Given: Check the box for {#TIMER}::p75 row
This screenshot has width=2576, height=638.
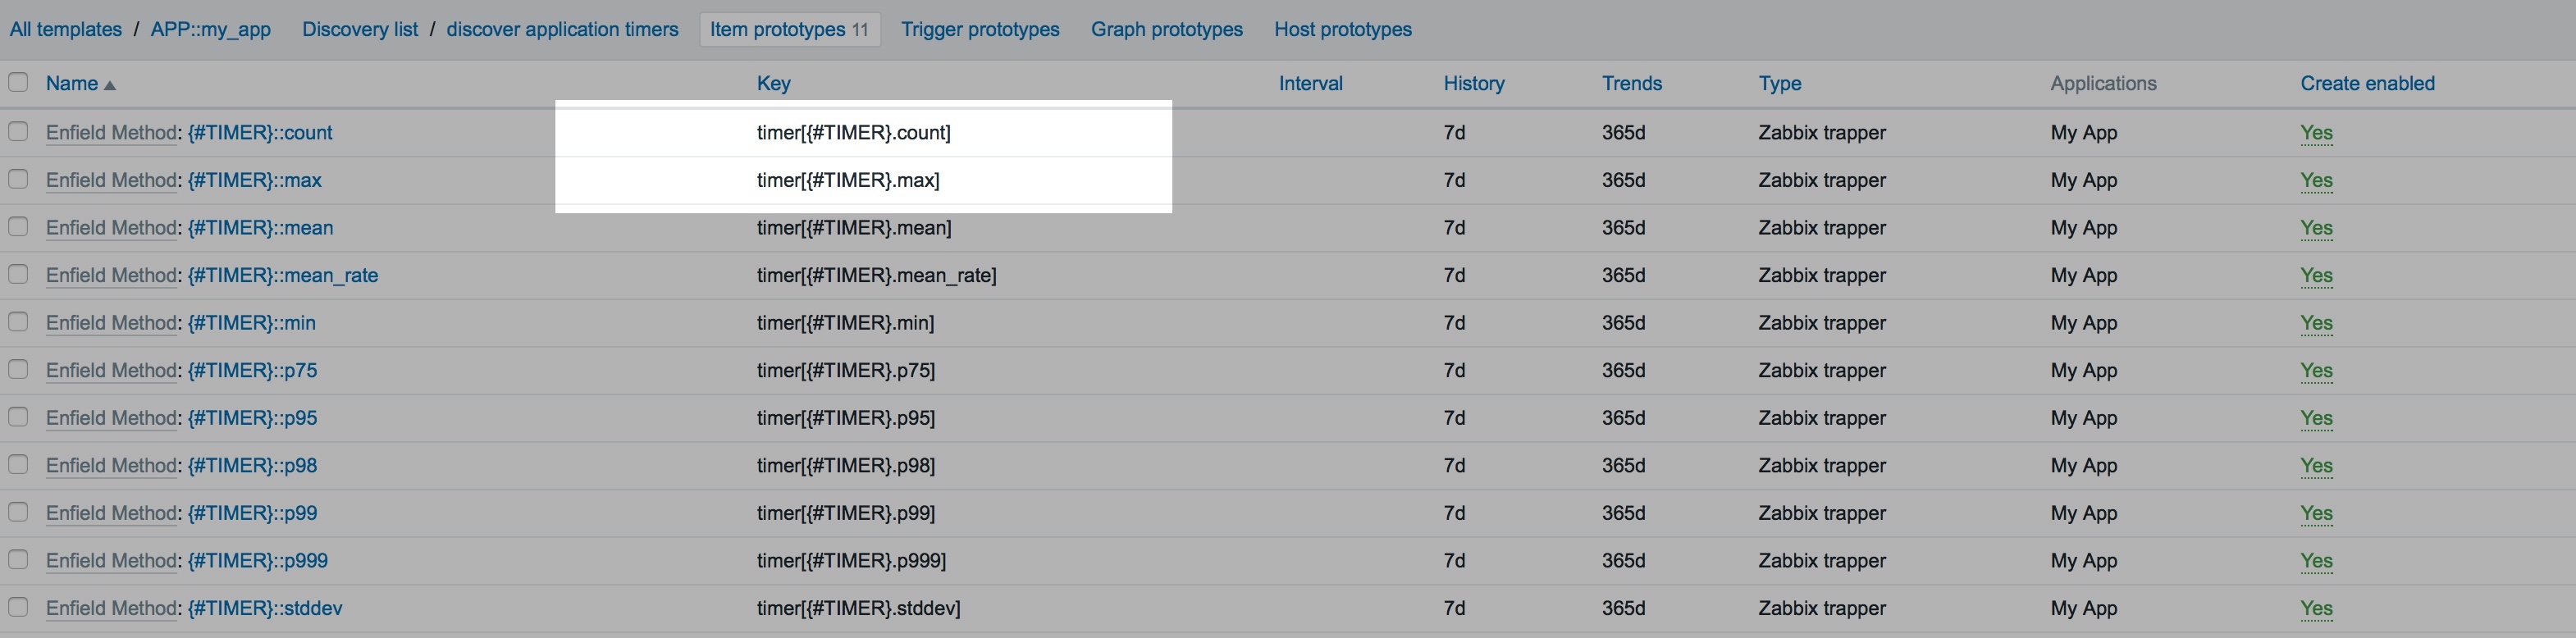Looking at the screenshot, I should [18, 369].
